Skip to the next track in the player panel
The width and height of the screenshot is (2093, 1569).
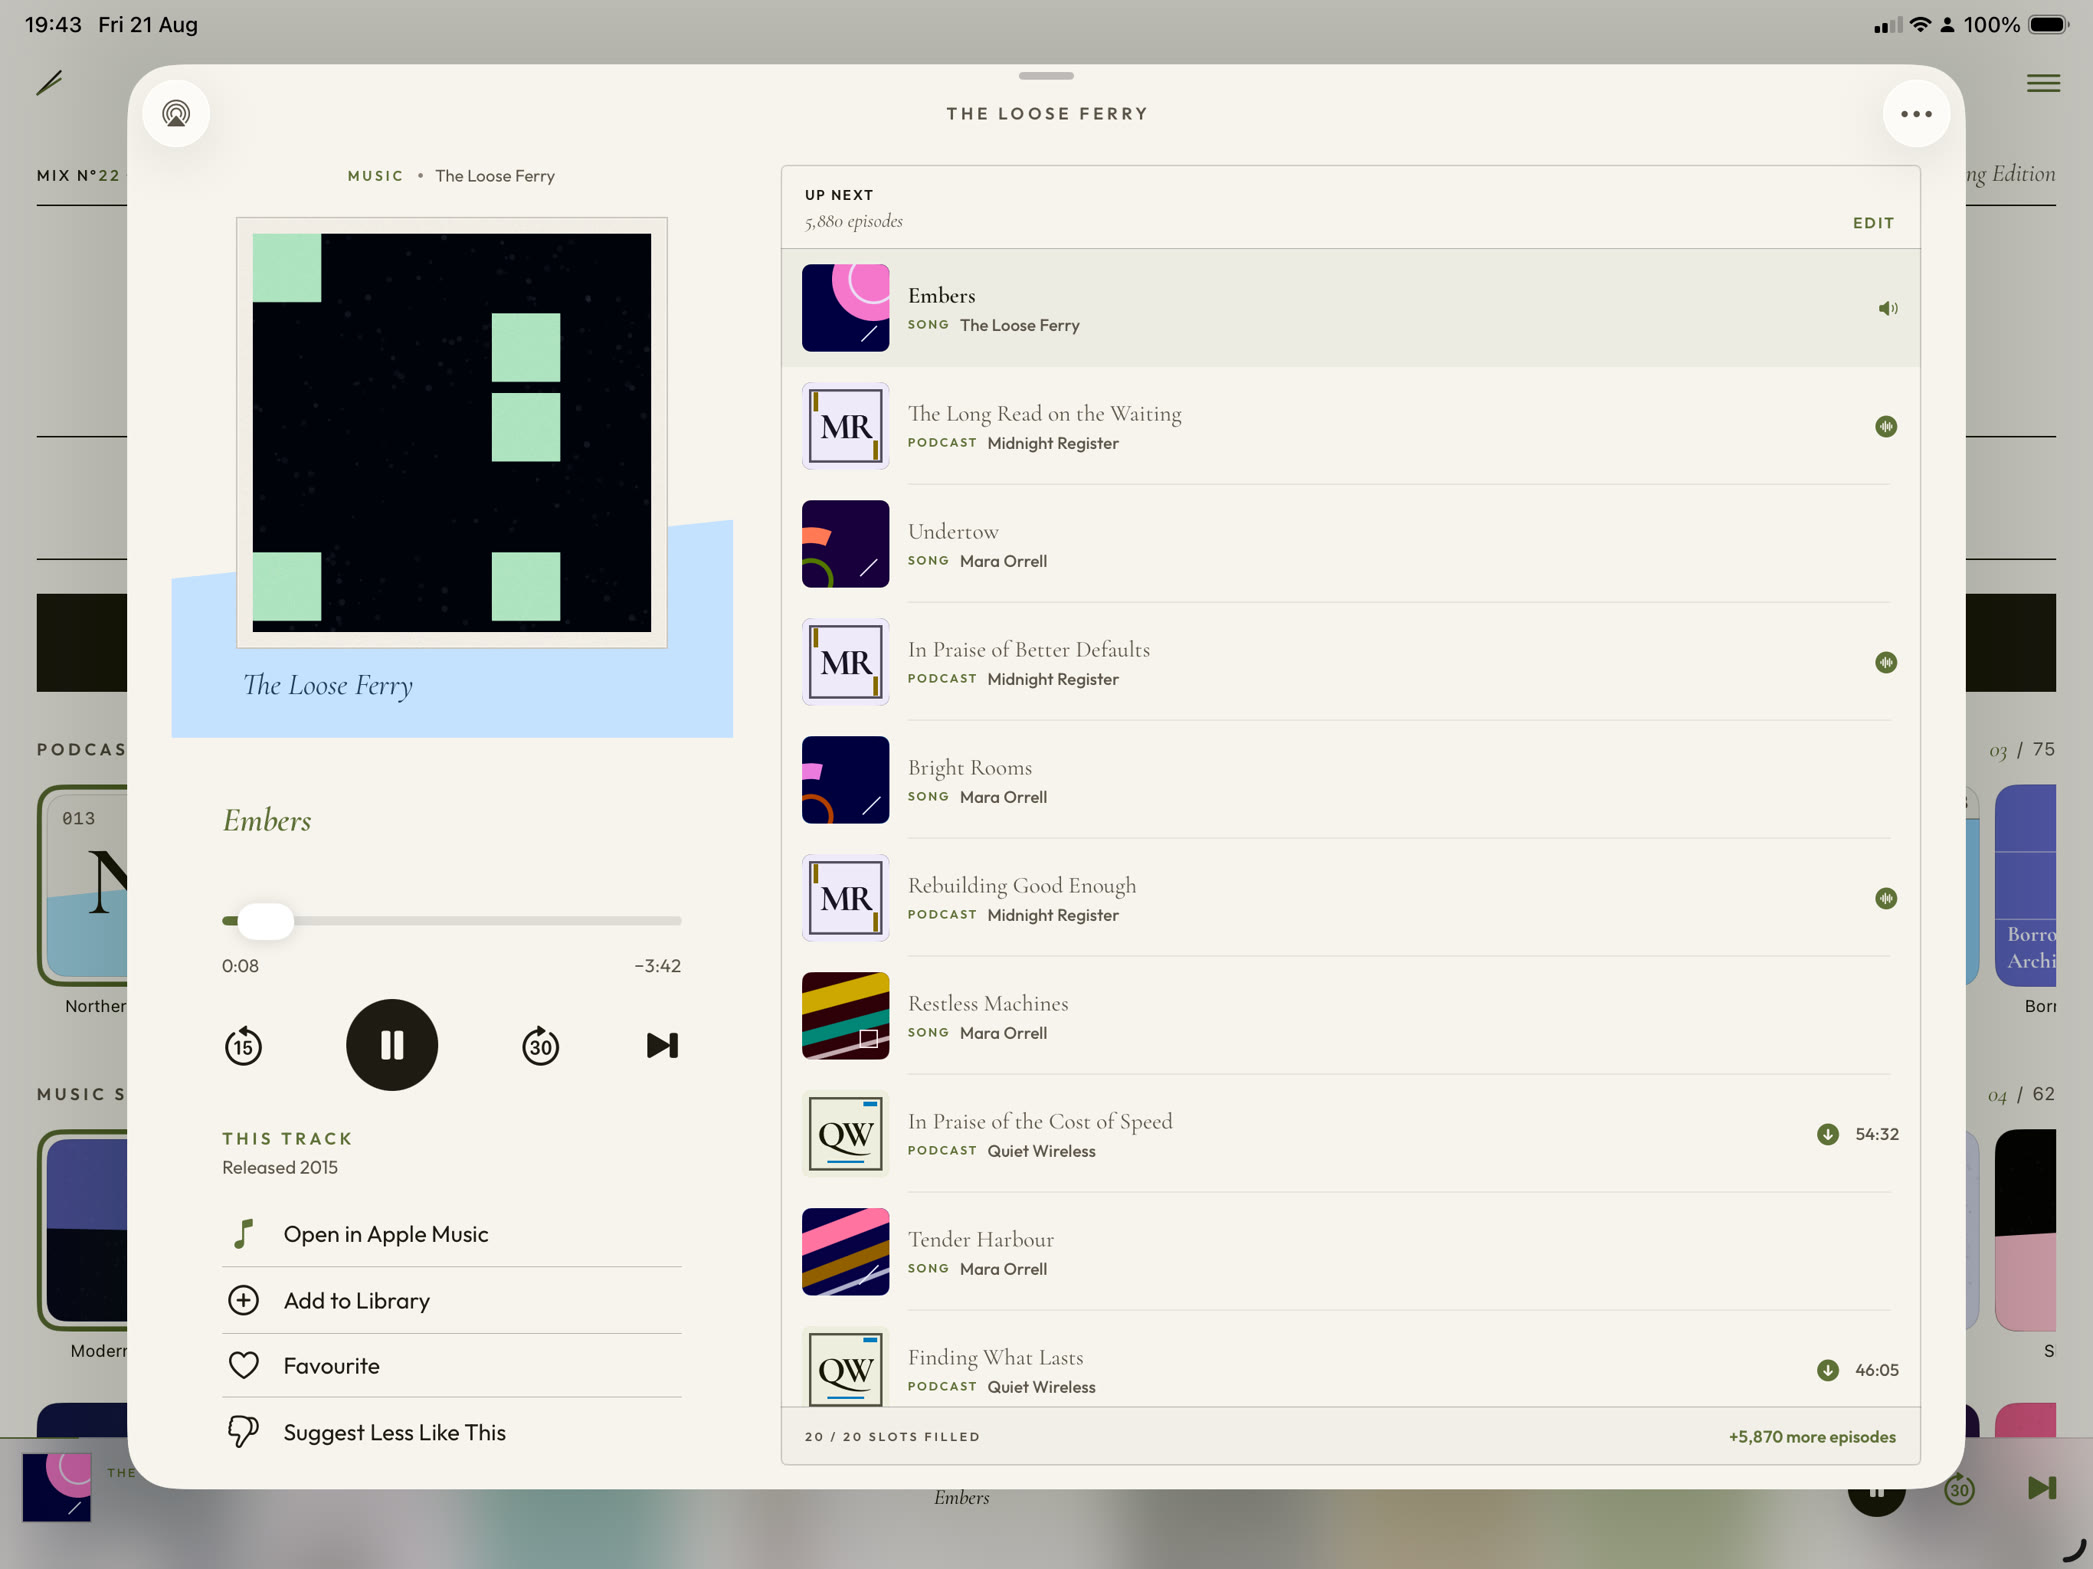tap(662, 1046)
